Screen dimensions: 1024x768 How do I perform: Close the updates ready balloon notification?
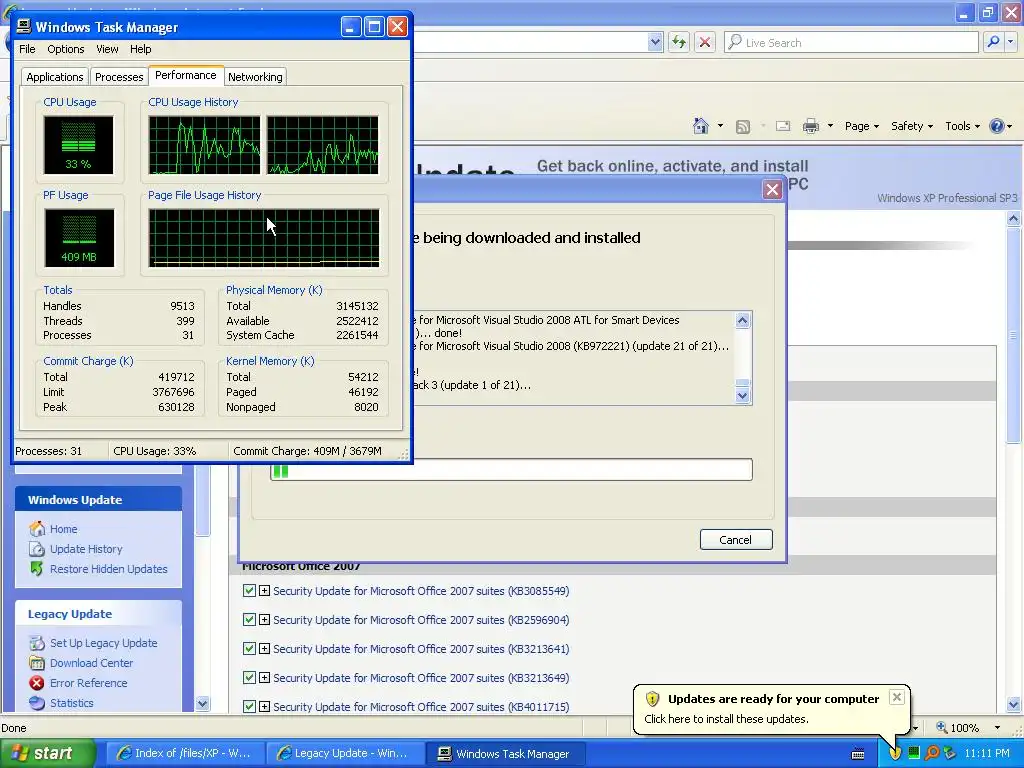click(x=897, y=697)
